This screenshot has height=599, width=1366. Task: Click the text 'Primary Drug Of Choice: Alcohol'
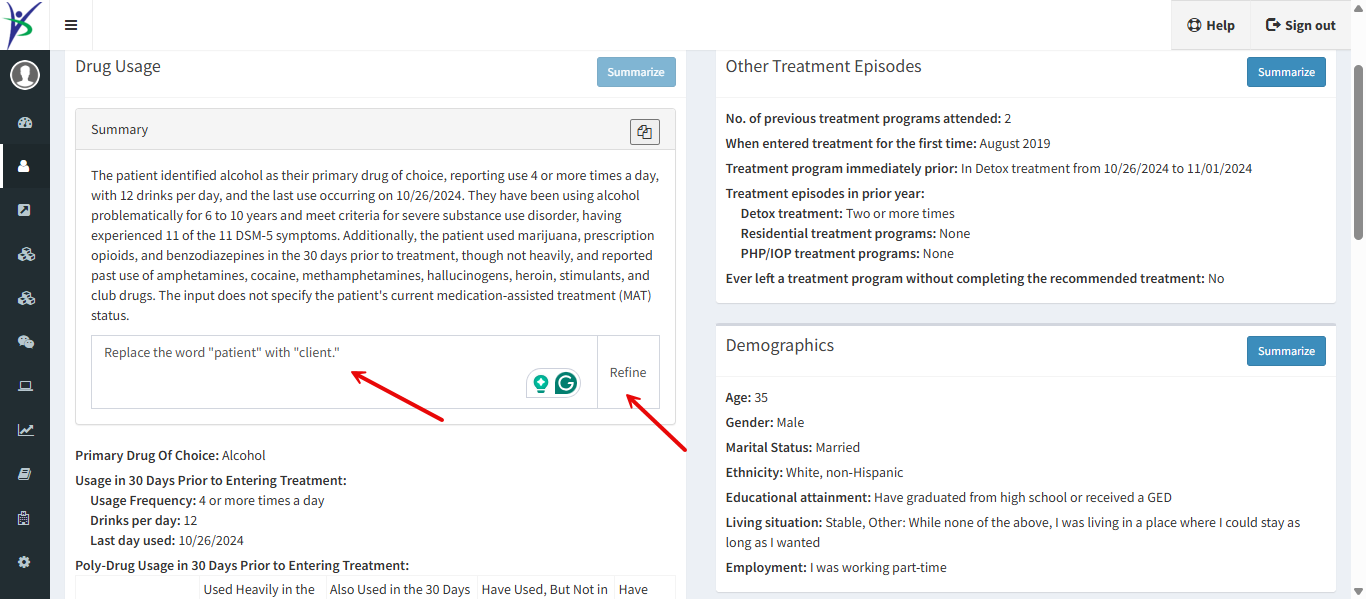170,456
